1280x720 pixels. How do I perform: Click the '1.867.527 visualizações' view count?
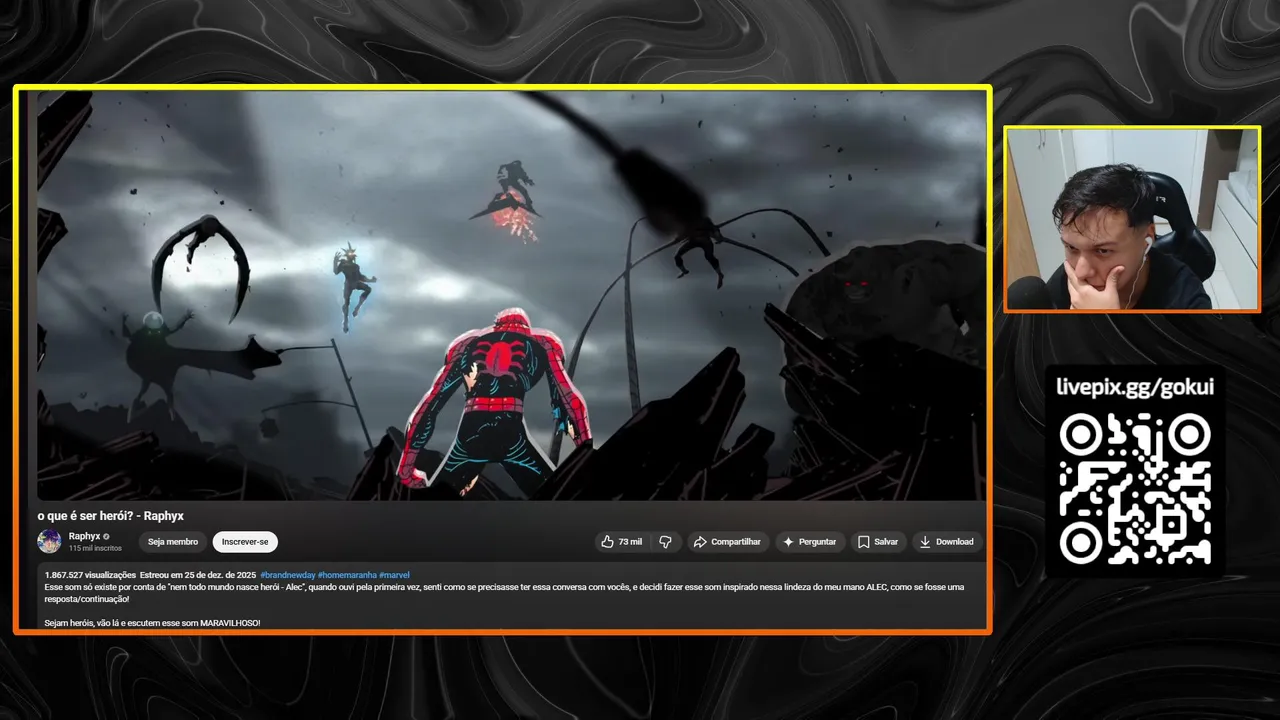pos(90,575)
